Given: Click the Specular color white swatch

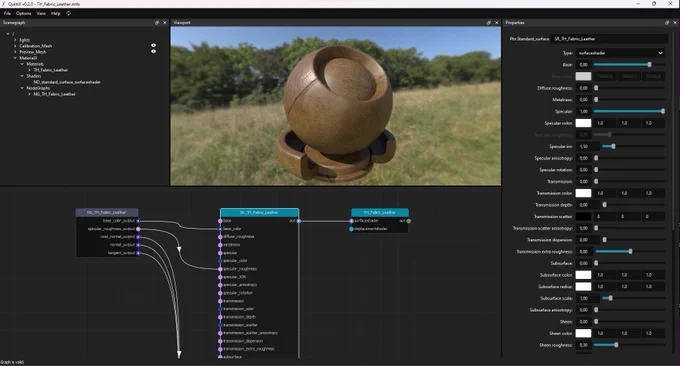Looking at the screenshot, I should click(583, 123).
